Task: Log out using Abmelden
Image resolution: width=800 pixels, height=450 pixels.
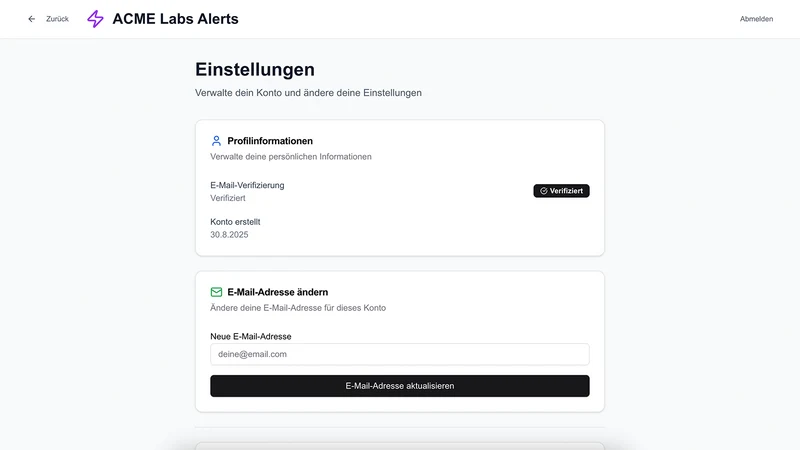Action: point(756,19)
